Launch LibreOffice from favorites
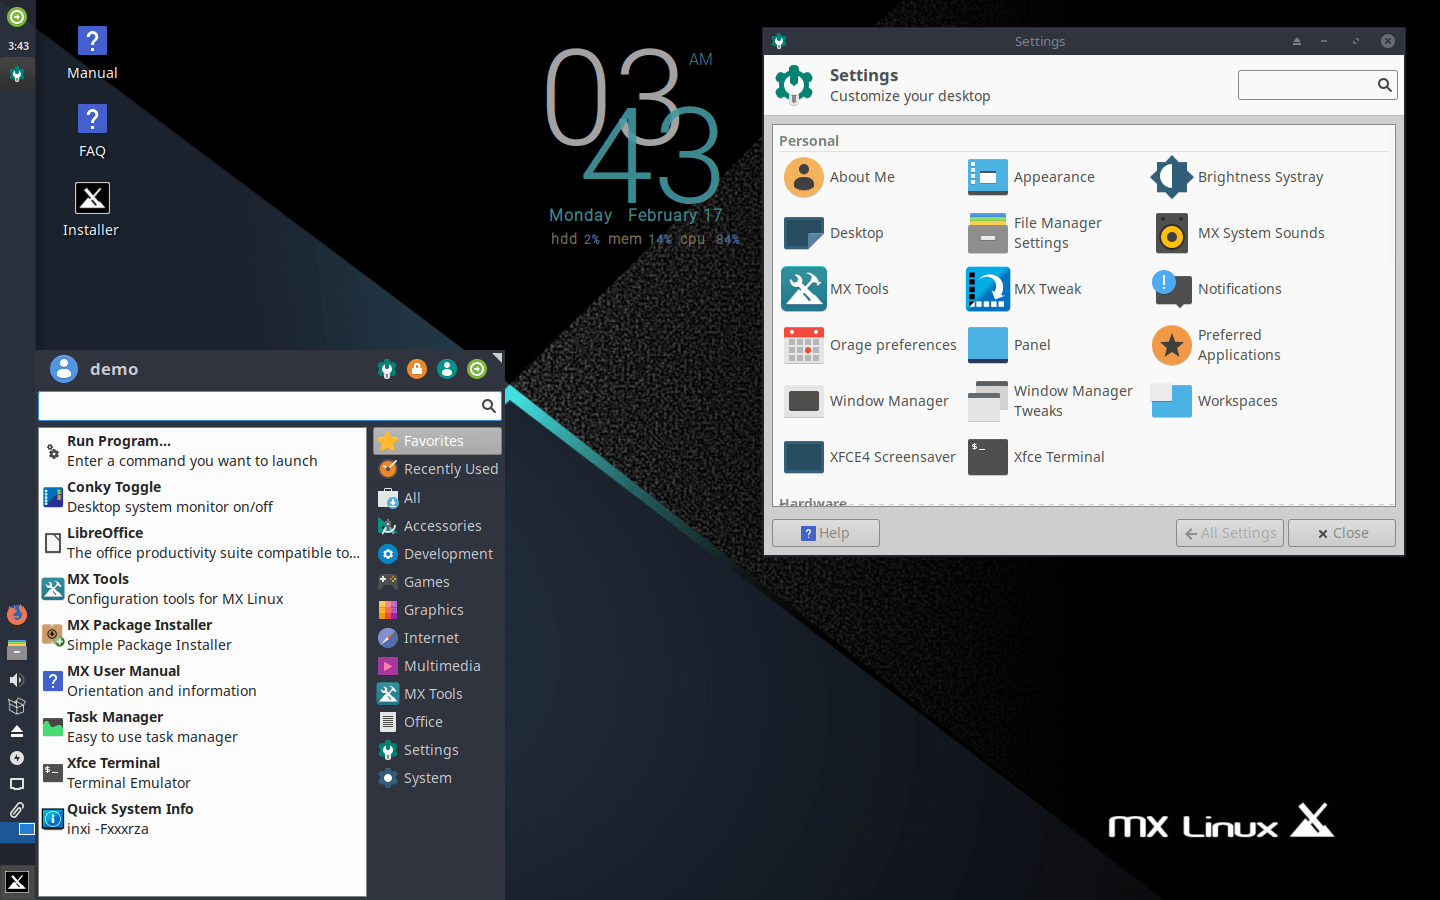This screenshot has height=900, width=1440. tap(202, 543)
